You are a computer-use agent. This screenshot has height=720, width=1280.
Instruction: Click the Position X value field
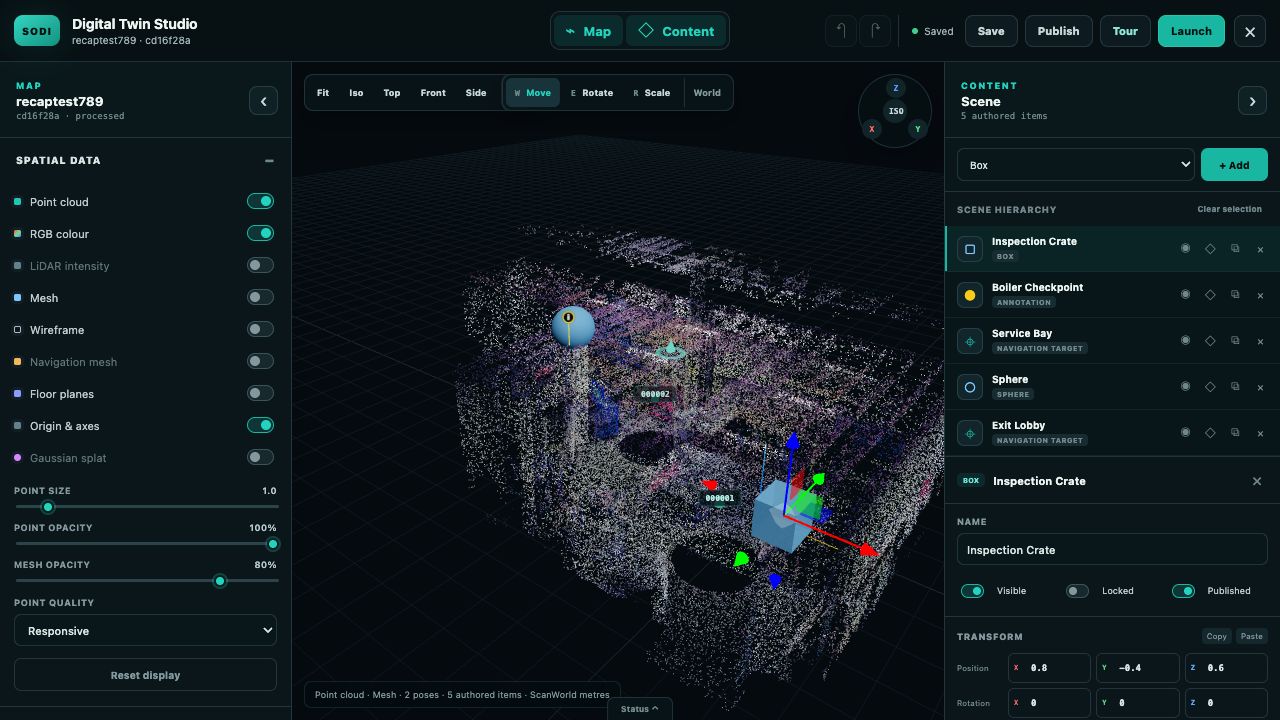(x=1049, y=668)
